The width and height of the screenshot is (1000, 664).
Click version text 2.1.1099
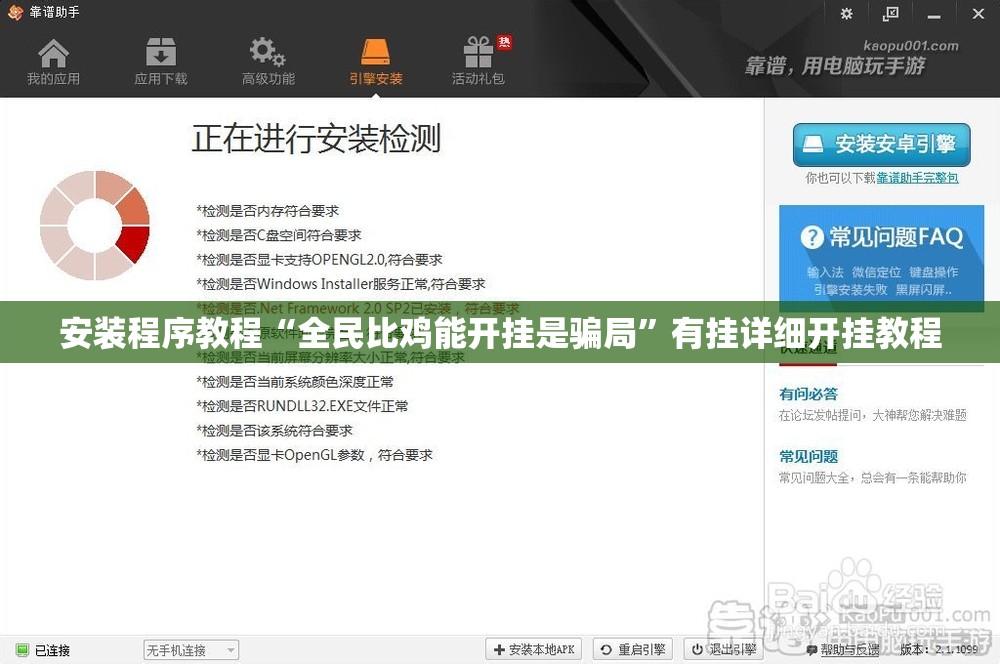click(956, 650)
